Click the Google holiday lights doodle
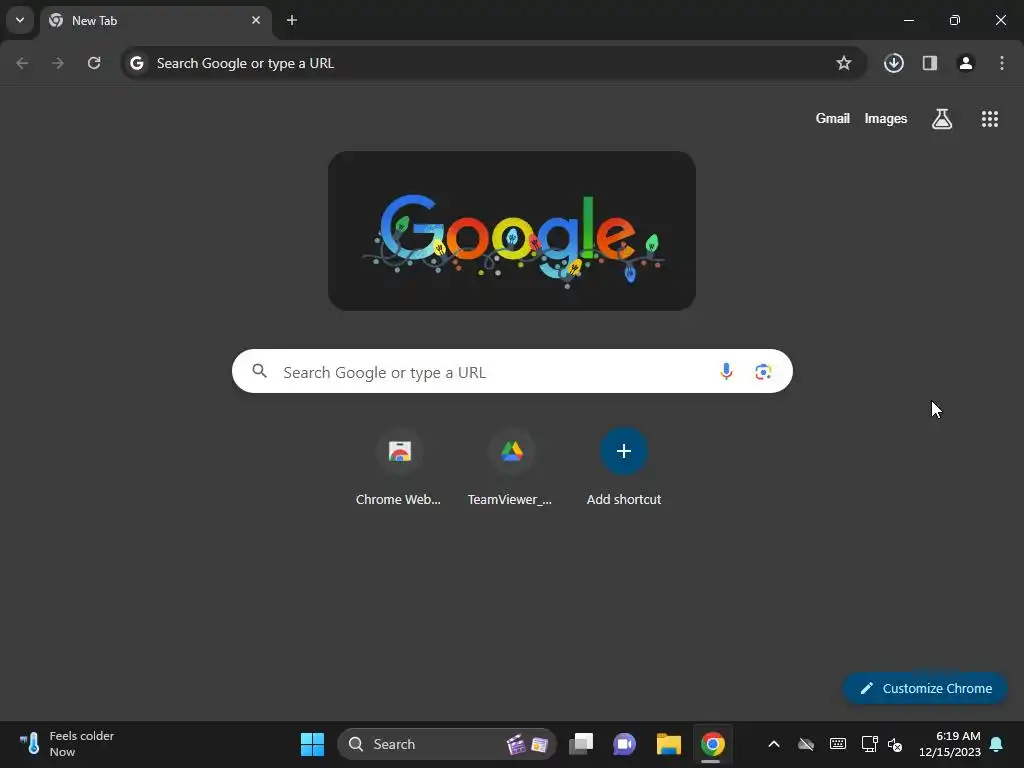 [x=512, y=231]
